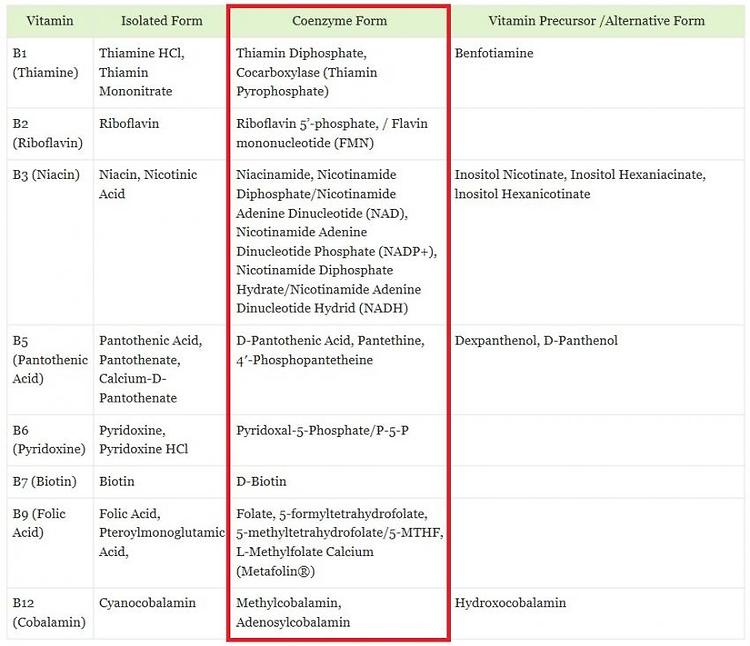
Task: Click the Thiamin Diphosphate, Cocarboxylase cell
Action: (339, 73)
